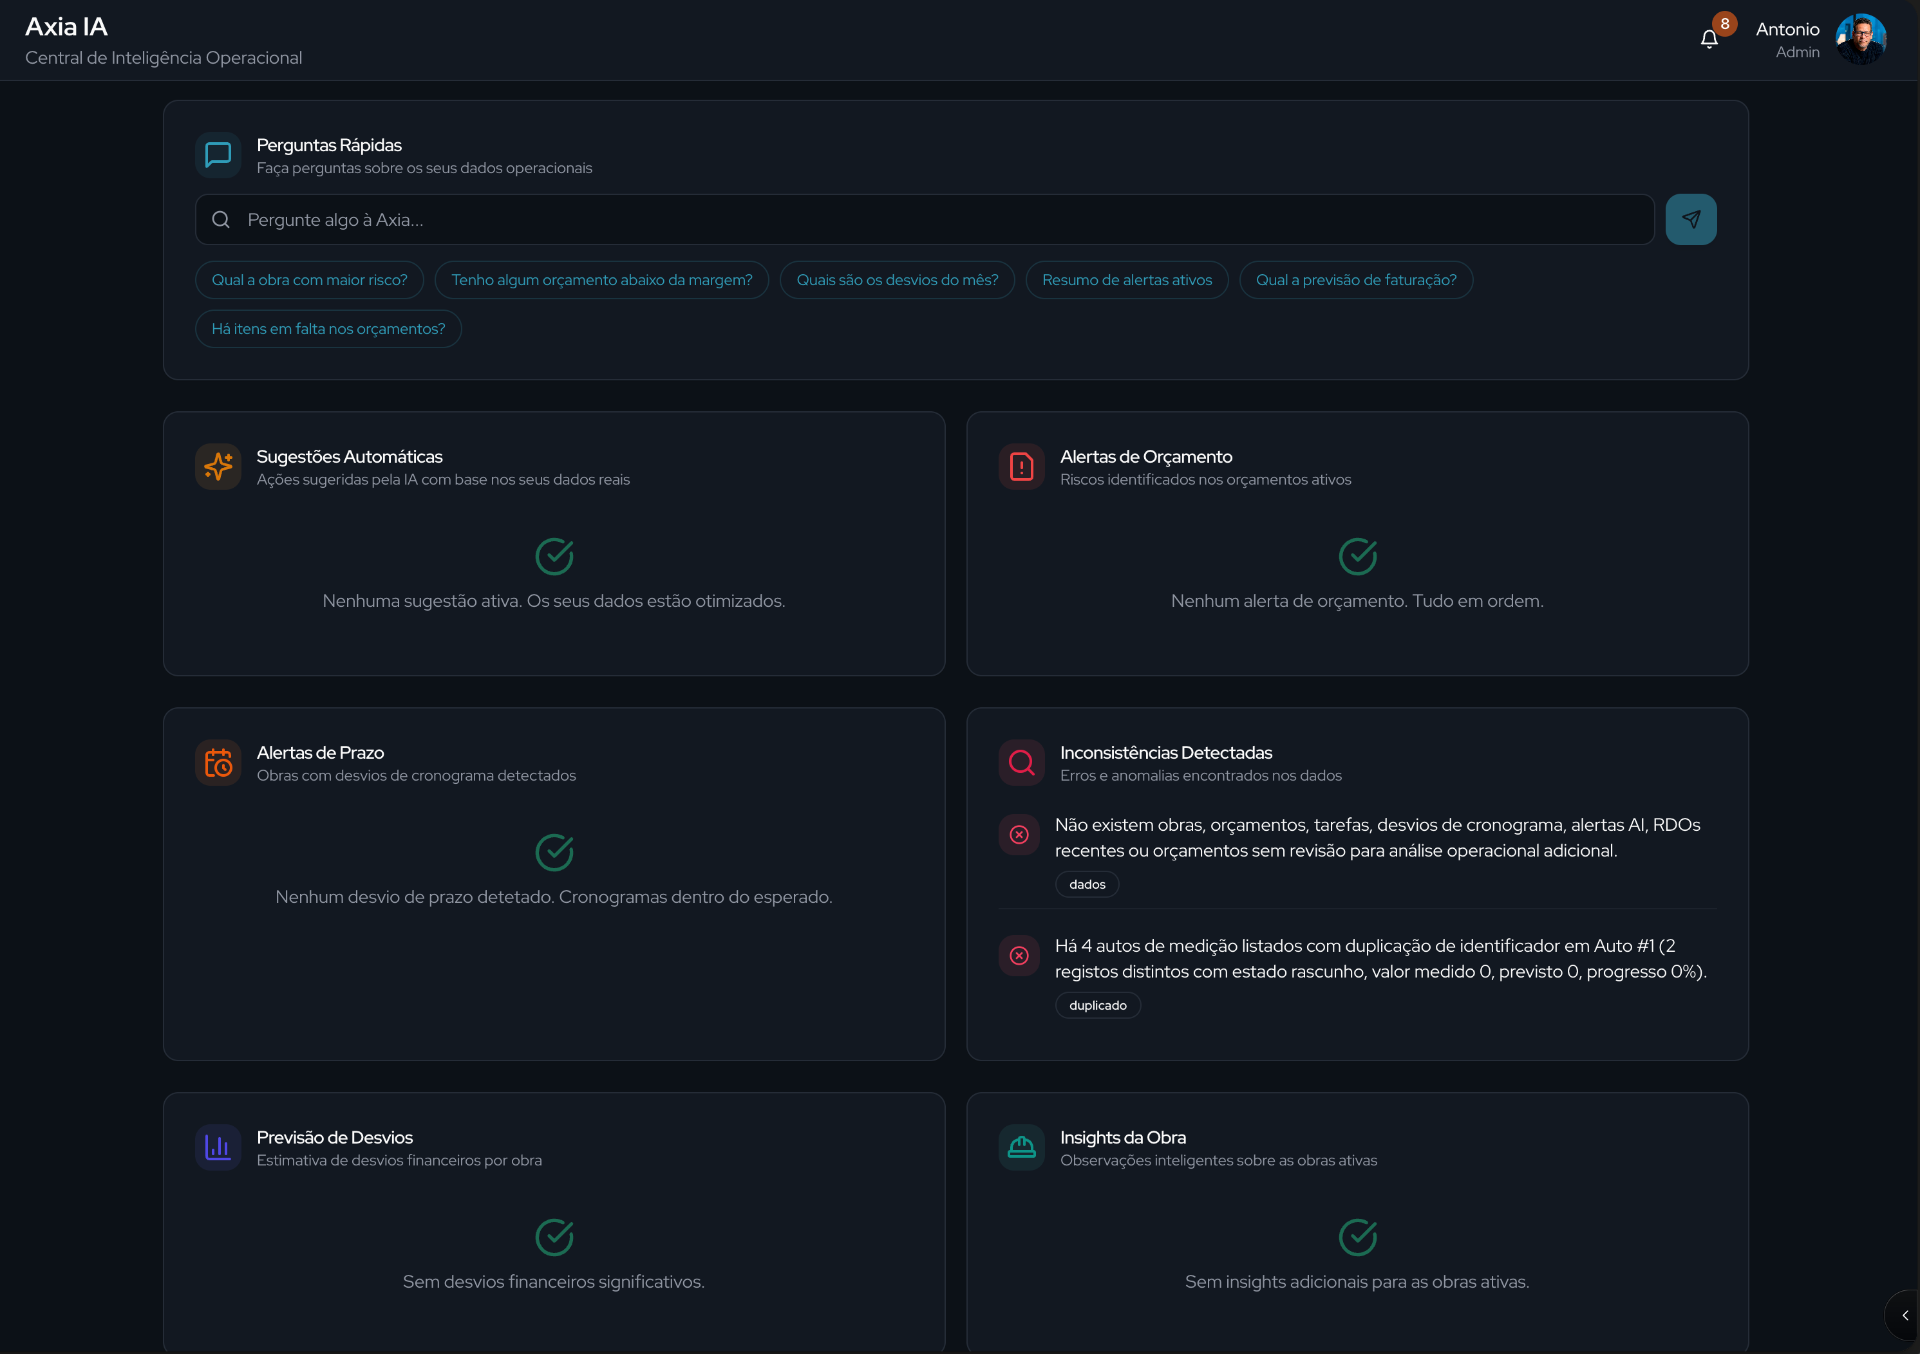The image size is (1920, 1354).
Task: Click the error icon beside 'Não existem obras'
Action: pyautogui.click(x=1019, y=835)
